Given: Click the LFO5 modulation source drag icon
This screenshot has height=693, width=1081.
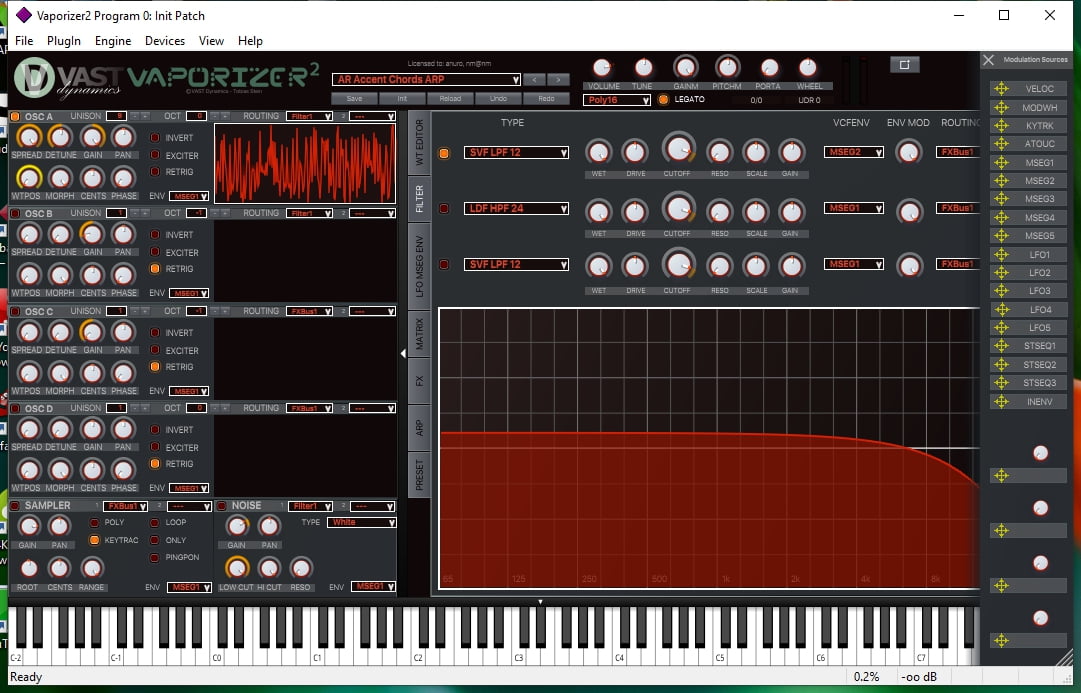Looking at the screenshot, I should (1001, 328).
